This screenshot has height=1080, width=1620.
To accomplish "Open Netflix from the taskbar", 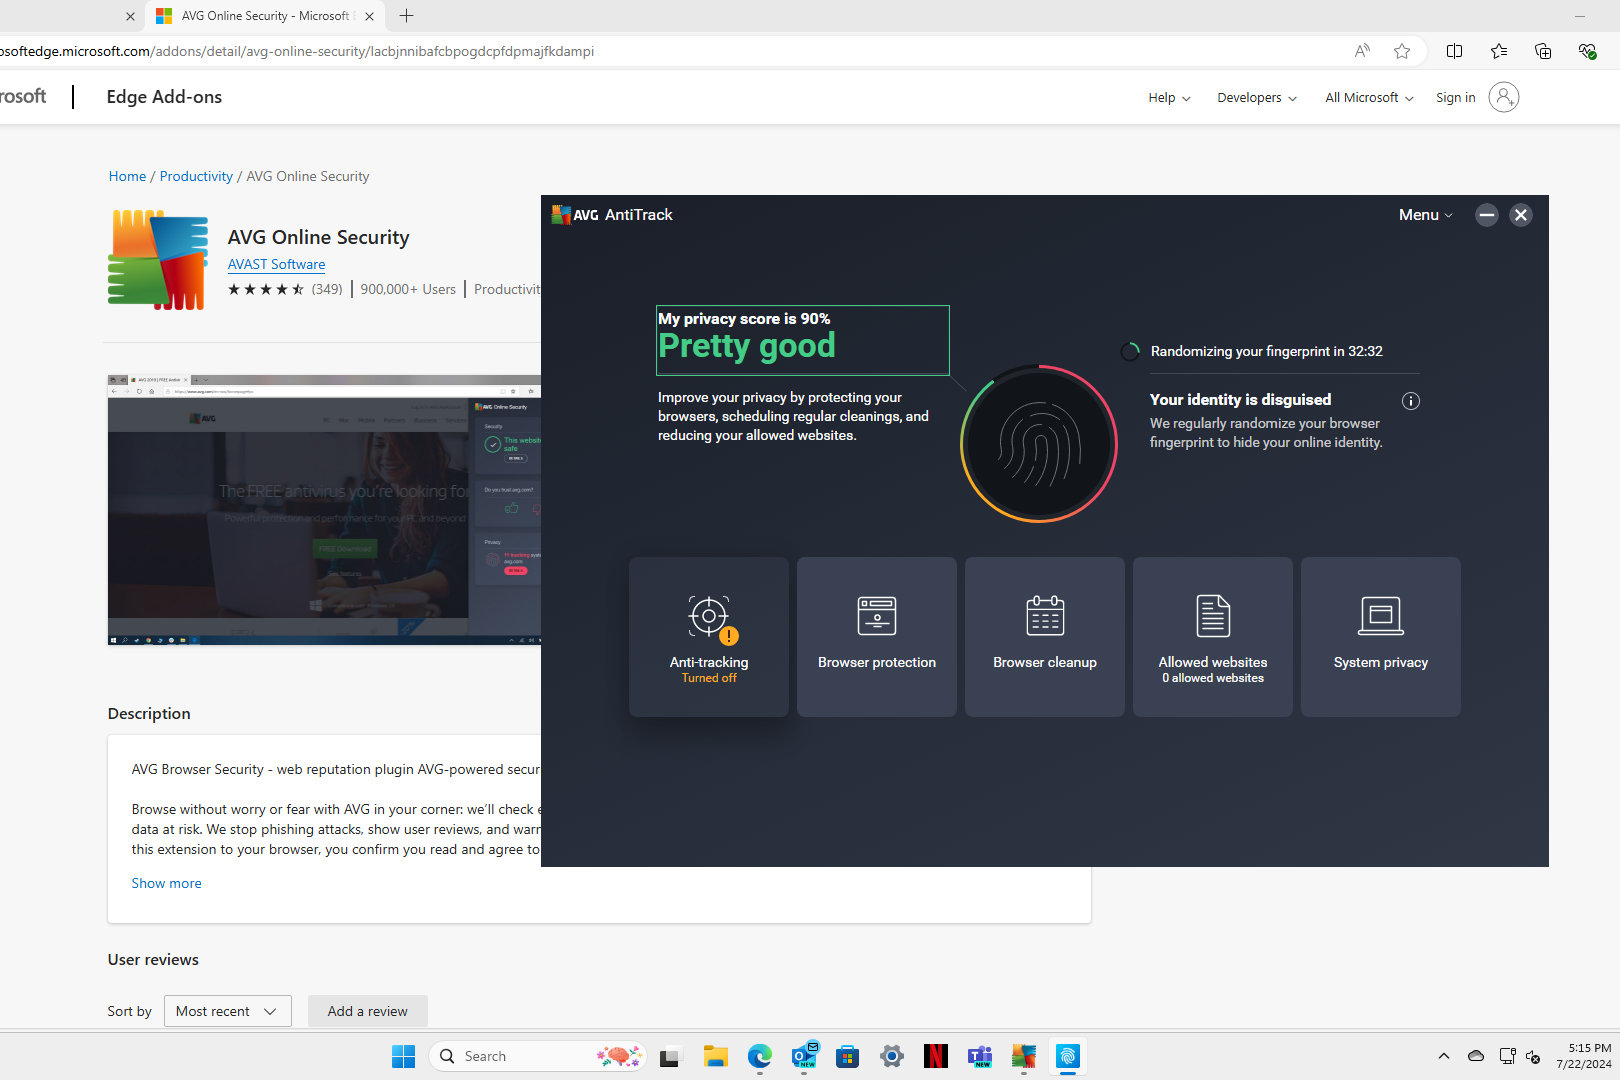I will click(x=936, y=1056).
